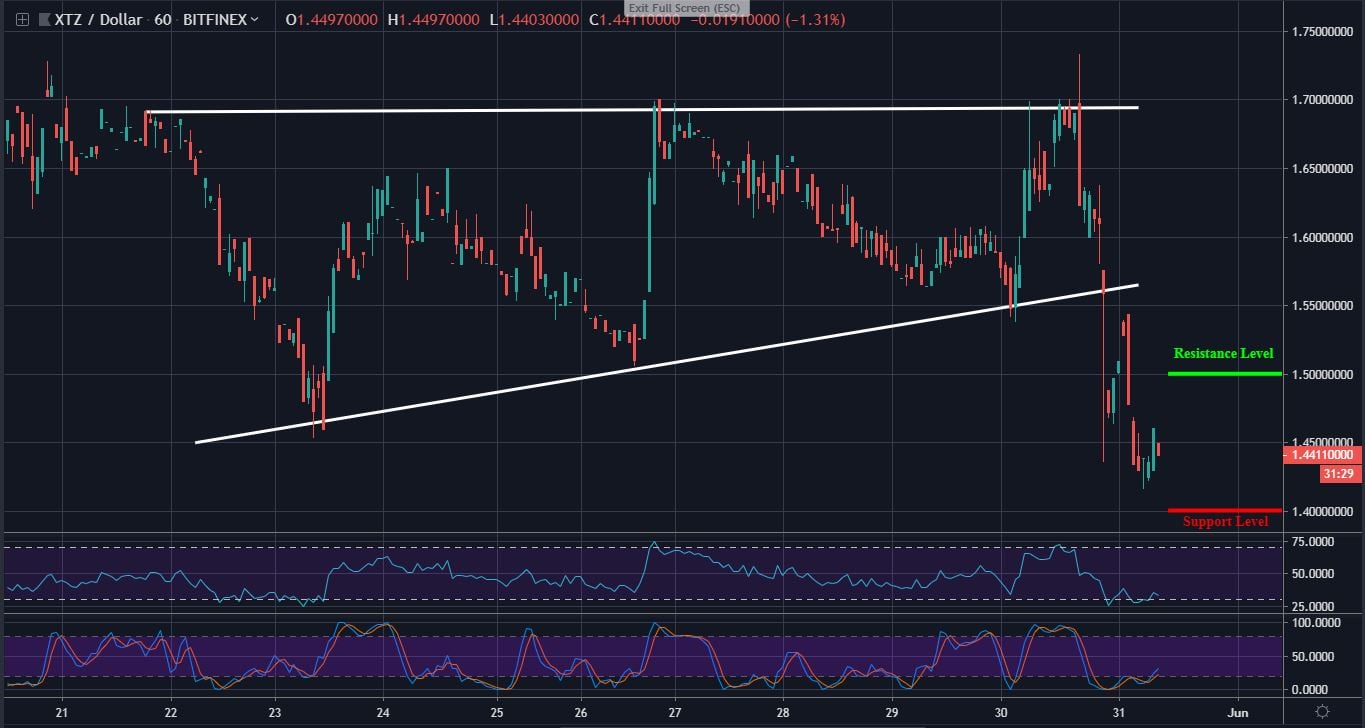Select the BITFINEX exchange label
Viewport: 1365px width, 728px height.
pyautogui.click(x=216, y=18)
